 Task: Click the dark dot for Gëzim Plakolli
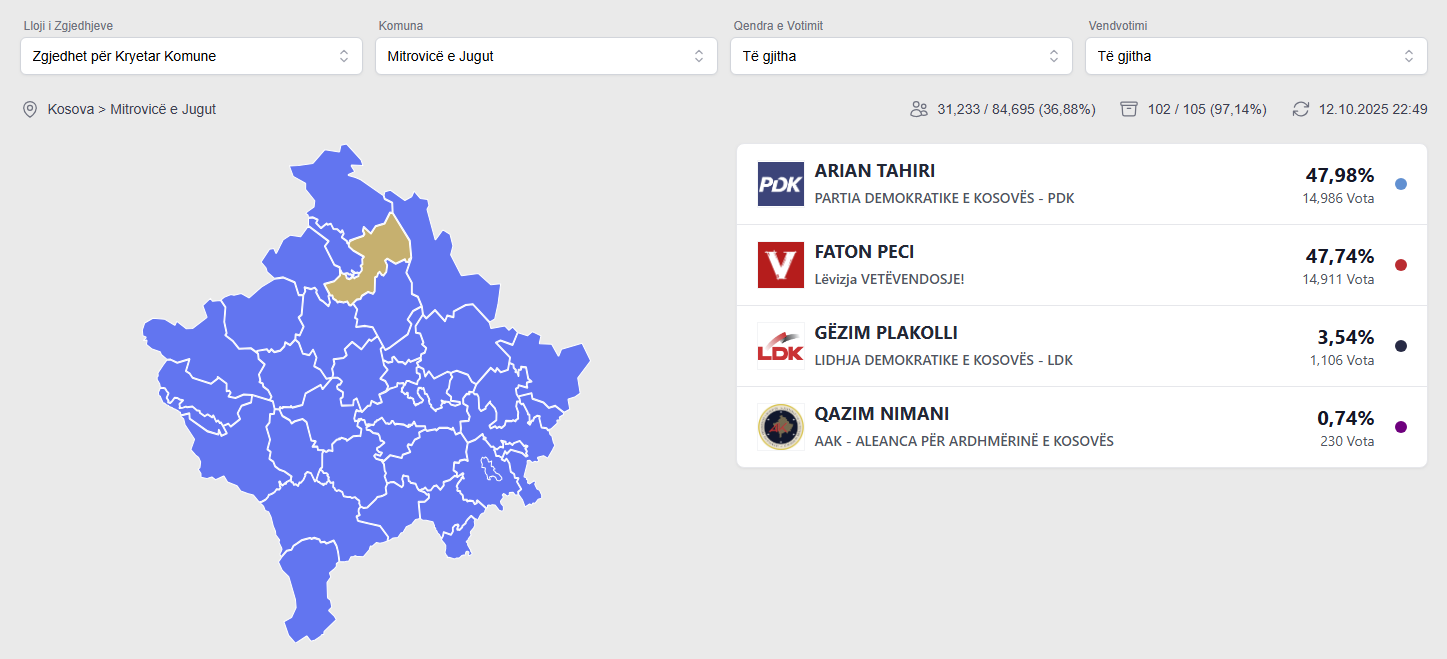1401,346
